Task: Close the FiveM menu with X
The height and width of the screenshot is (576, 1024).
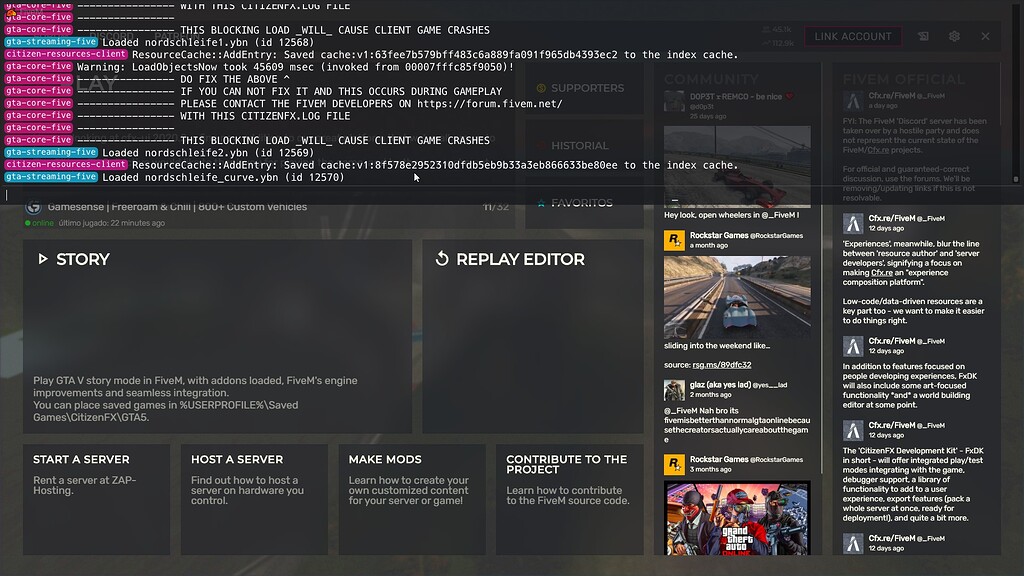Action: click(985, 37)
